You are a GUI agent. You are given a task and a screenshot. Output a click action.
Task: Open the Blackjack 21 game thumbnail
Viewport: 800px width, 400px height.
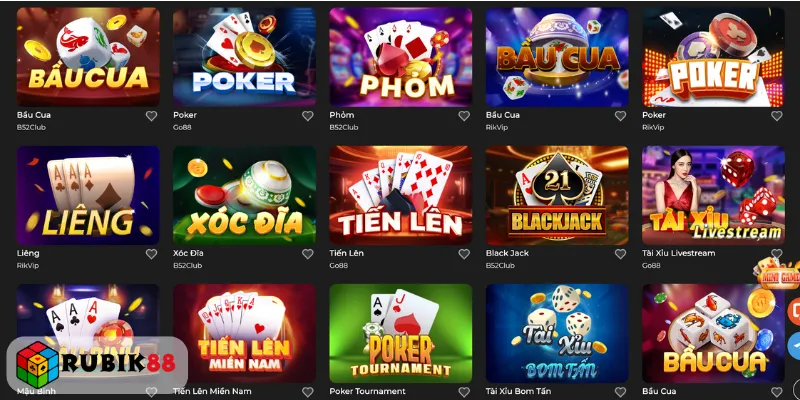point(557,195)
